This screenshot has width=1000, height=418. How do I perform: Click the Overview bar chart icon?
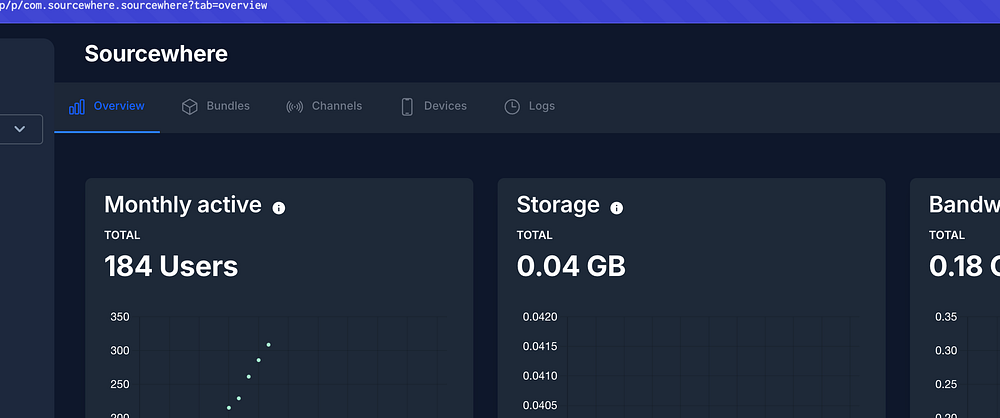point(77,107)
